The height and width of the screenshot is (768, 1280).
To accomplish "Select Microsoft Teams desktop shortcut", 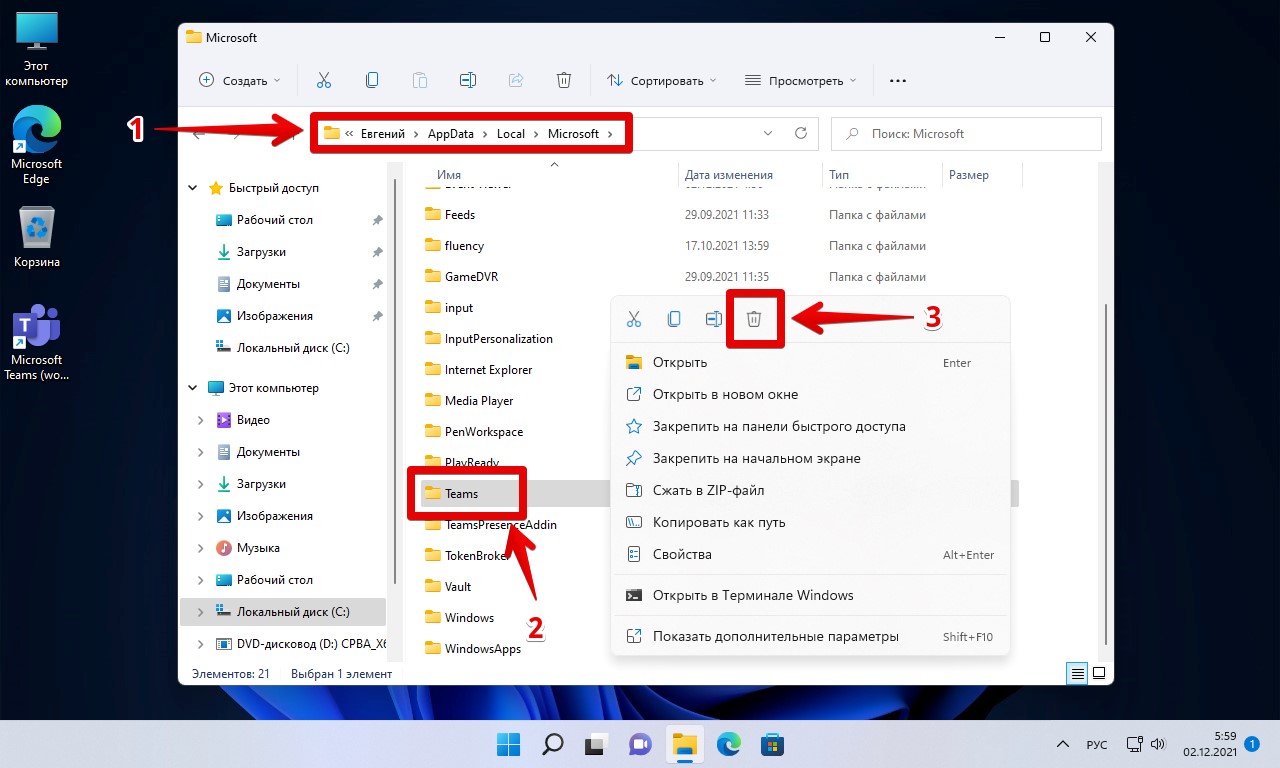I will pos(37,342).
